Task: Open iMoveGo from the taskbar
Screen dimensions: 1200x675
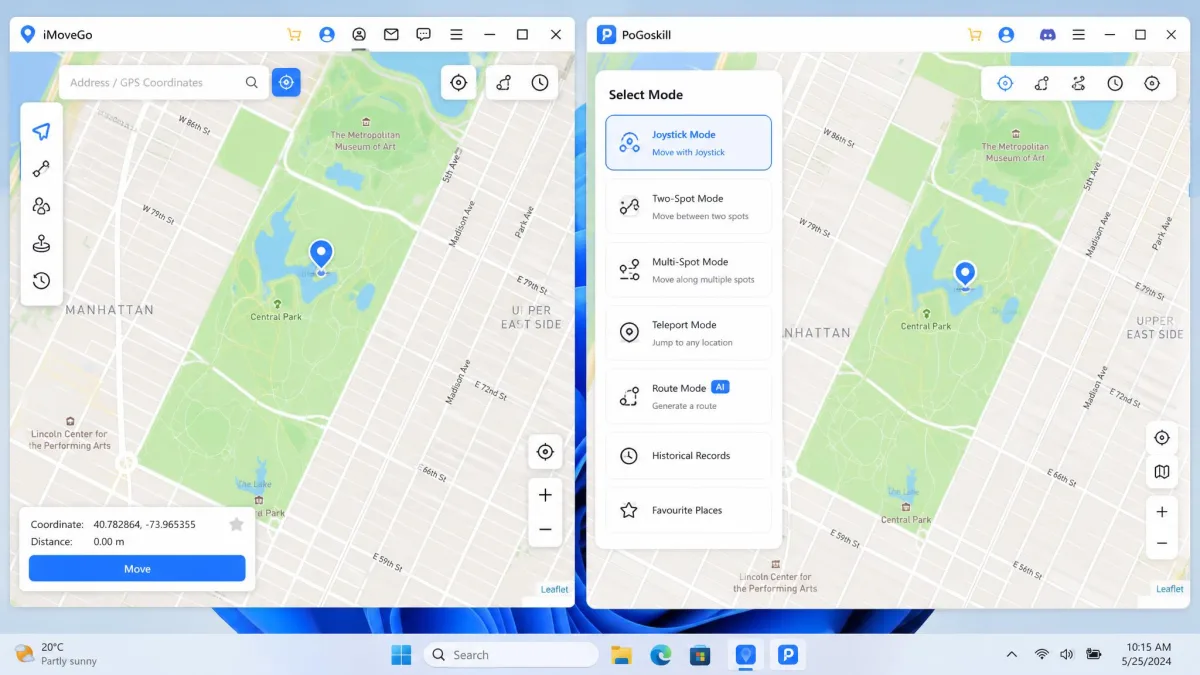Action: (x=745, y=655)
